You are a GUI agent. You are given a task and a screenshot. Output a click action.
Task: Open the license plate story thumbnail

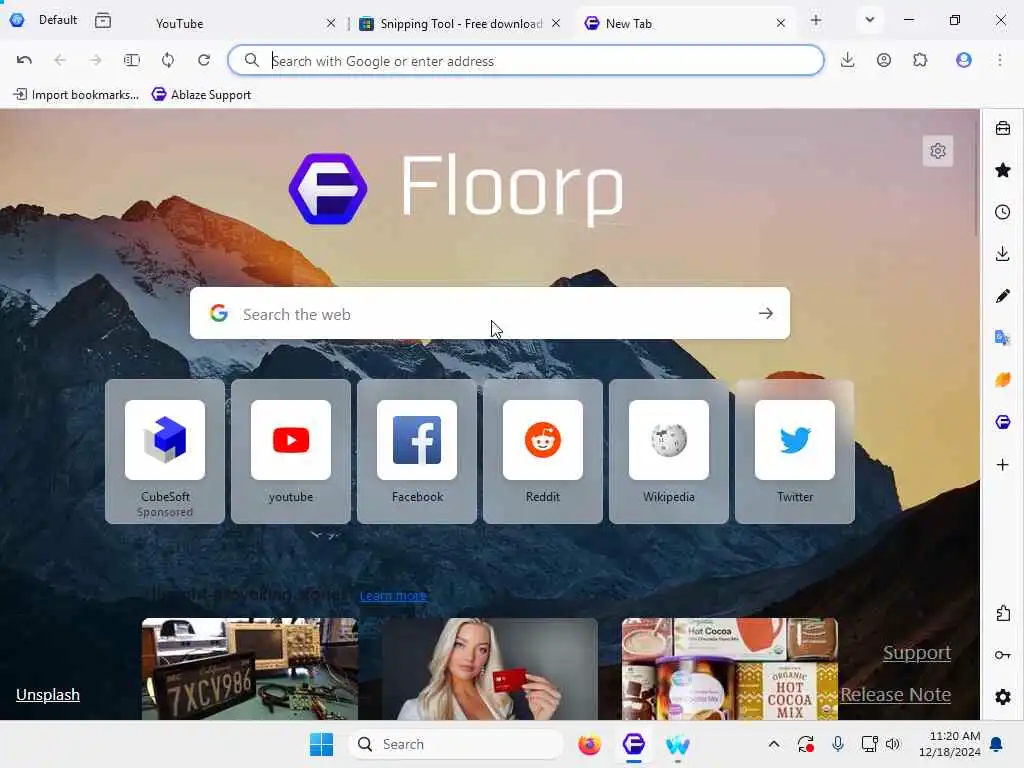(250, 669)
